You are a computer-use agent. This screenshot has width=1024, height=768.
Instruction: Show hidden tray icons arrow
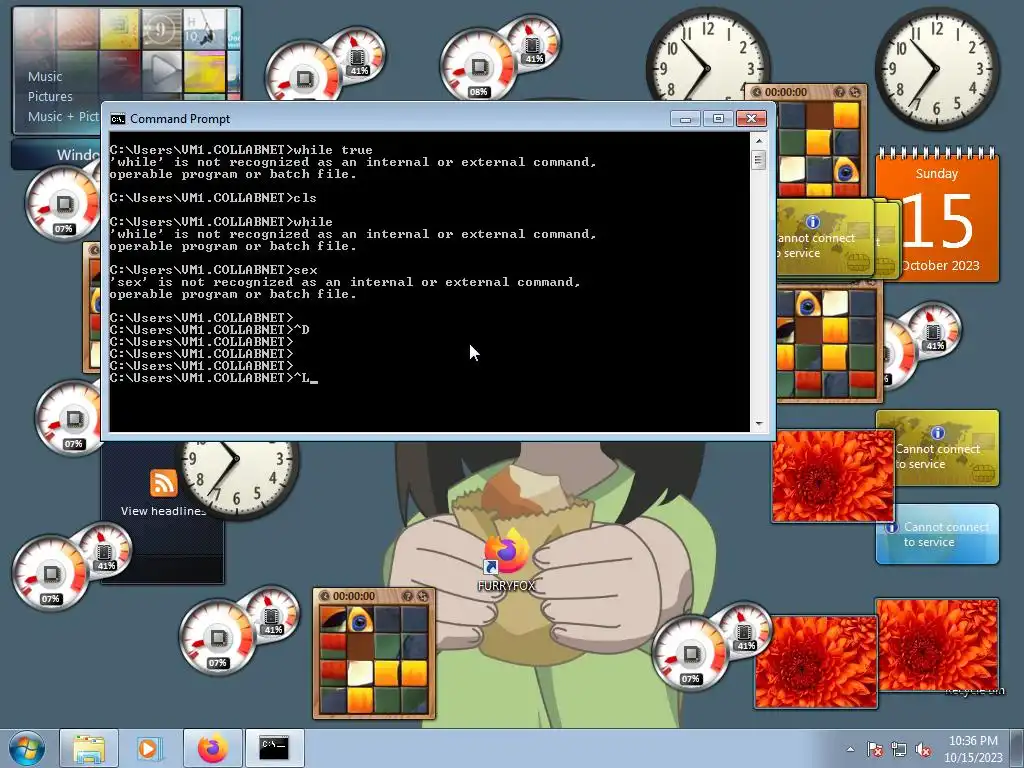[x=850, y=749]
